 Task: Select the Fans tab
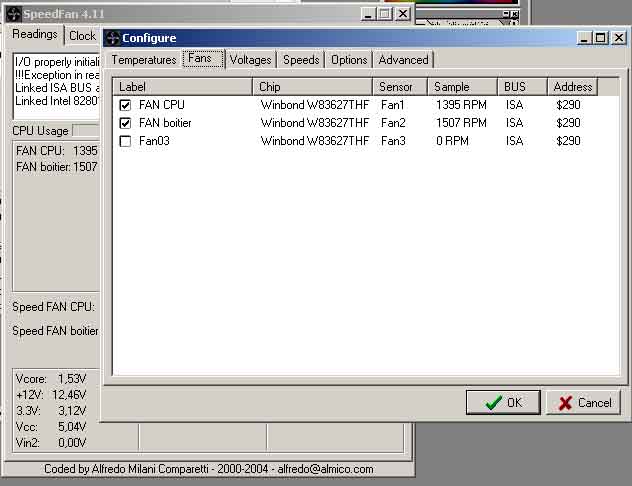click(203, 58)
